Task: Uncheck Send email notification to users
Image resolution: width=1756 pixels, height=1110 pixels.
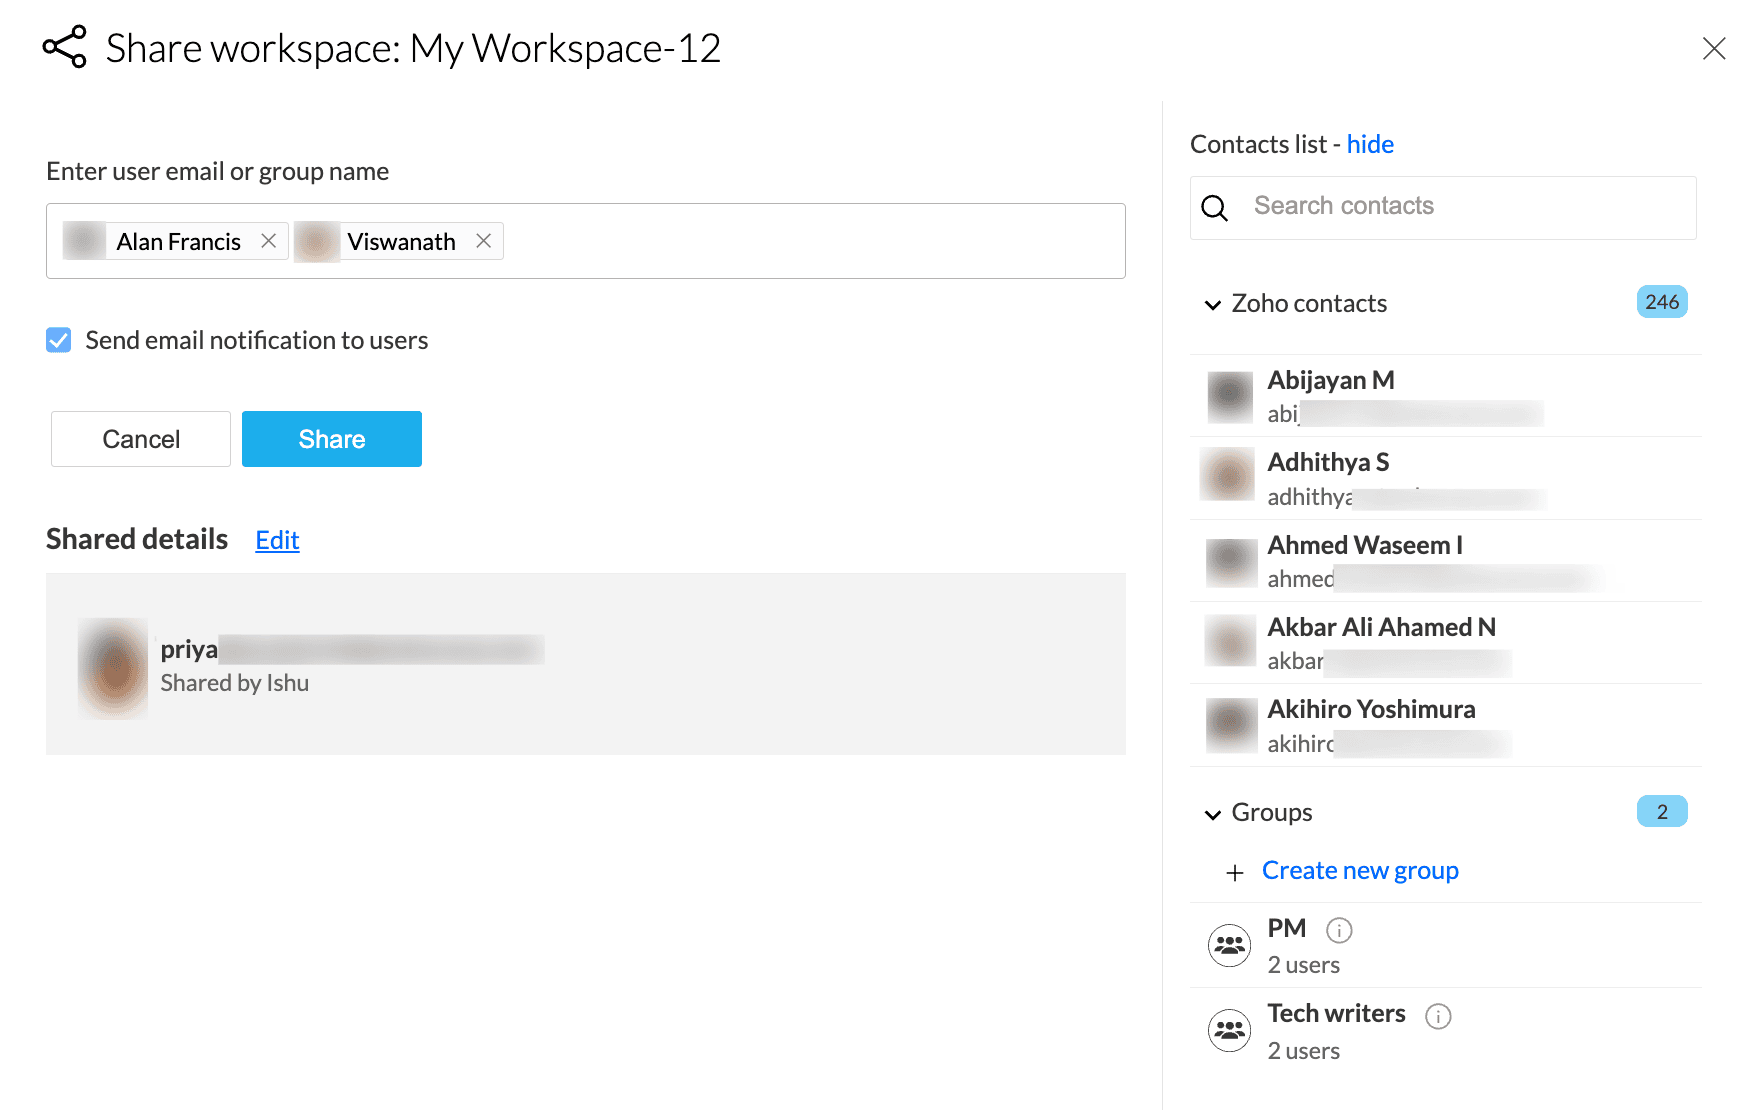Action: click(59, 340)
